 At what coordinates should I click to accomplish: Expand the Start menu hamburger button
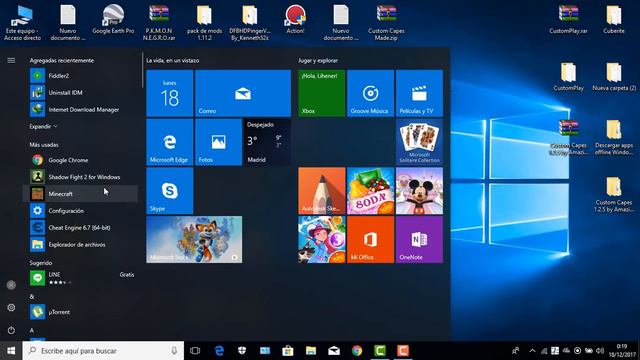(11, 60)
